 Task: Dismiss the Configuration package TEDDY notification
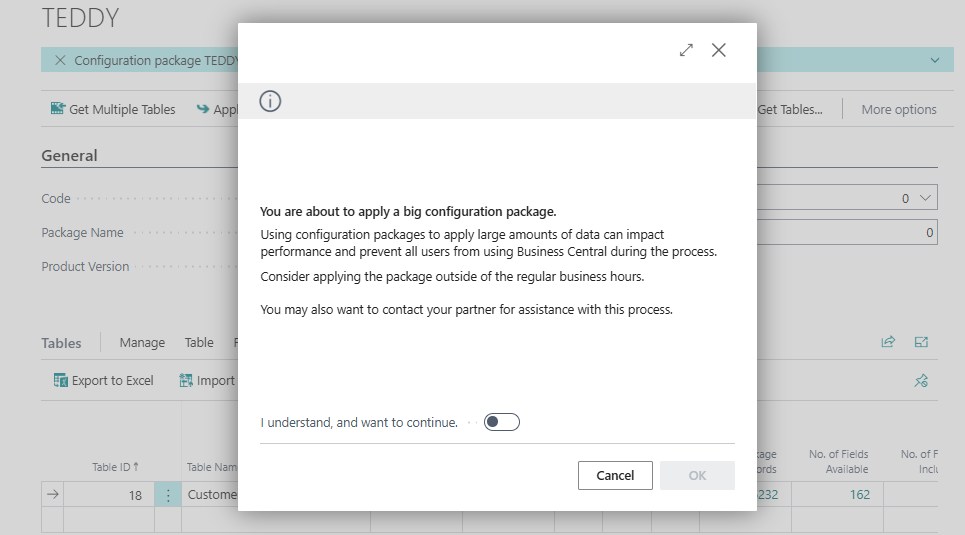click(x=60, y=60)
